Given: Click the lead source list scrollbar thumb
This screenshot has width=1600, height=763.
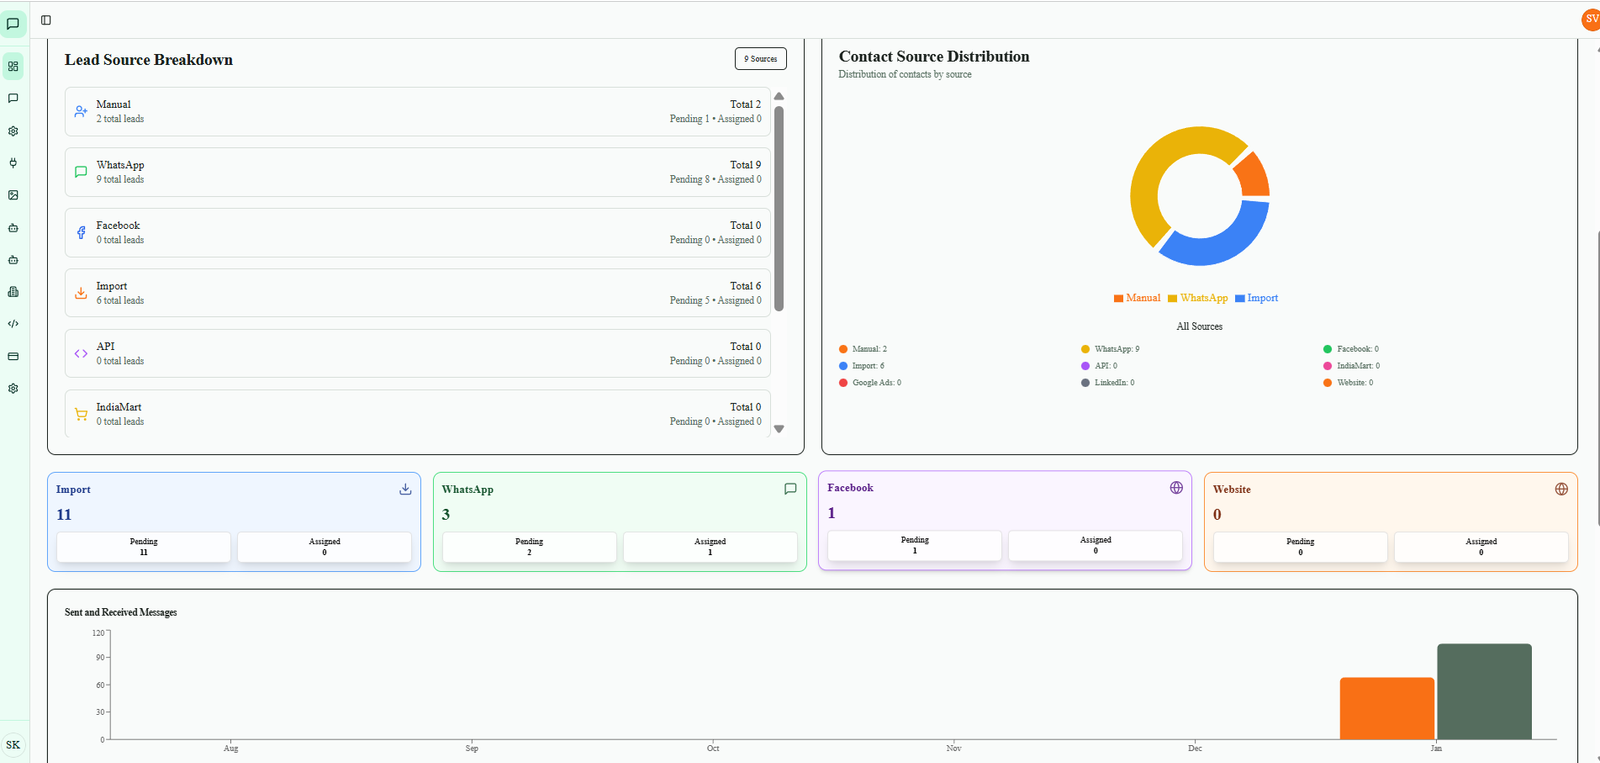Looking at the screenshot, I should pos(779,208).
